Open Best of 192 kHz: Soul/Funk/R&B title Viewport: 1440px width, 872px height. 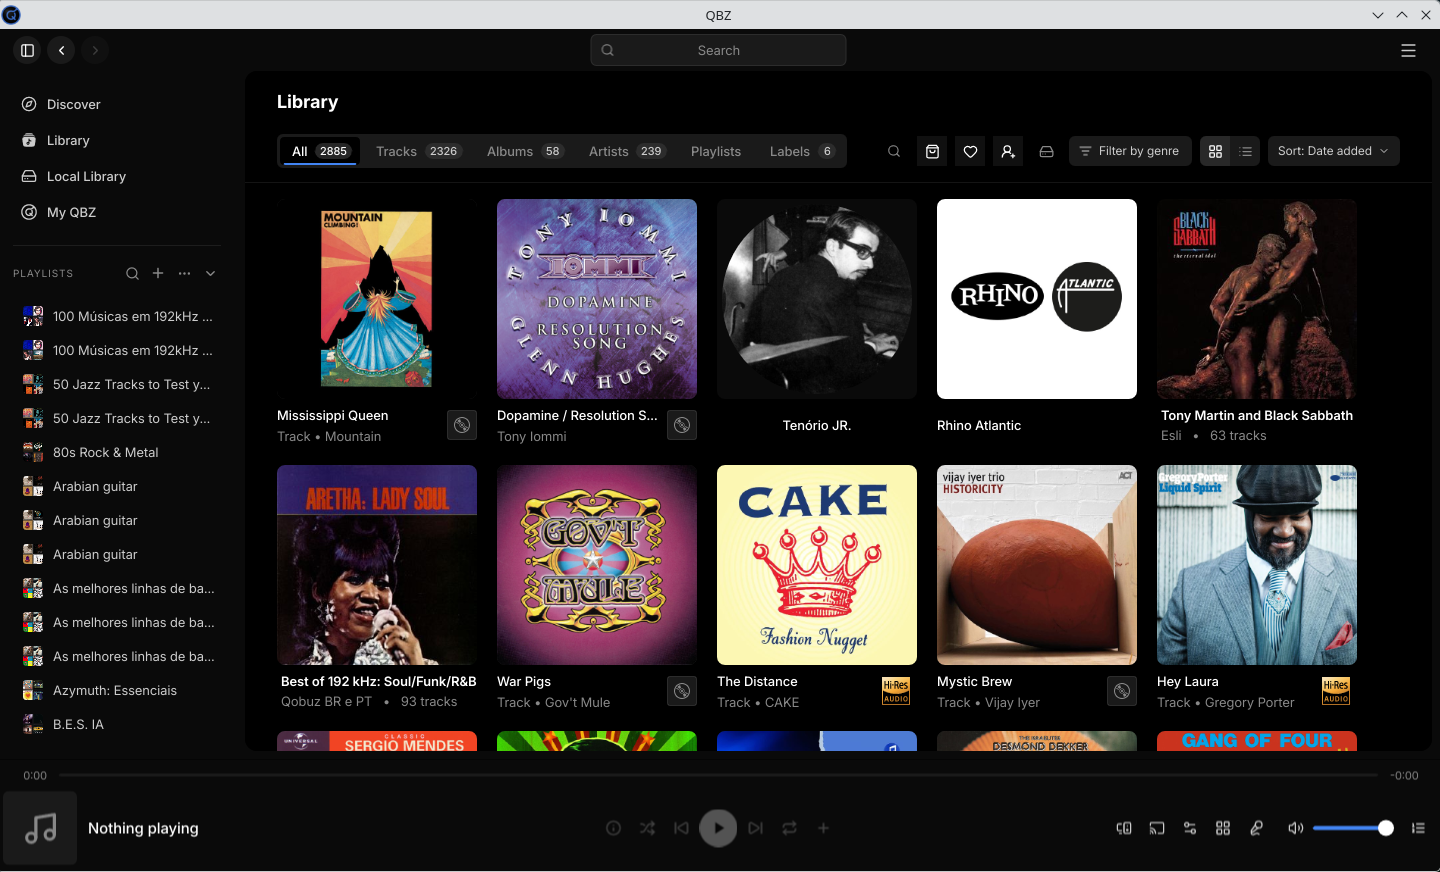click(x=378, y=681)
